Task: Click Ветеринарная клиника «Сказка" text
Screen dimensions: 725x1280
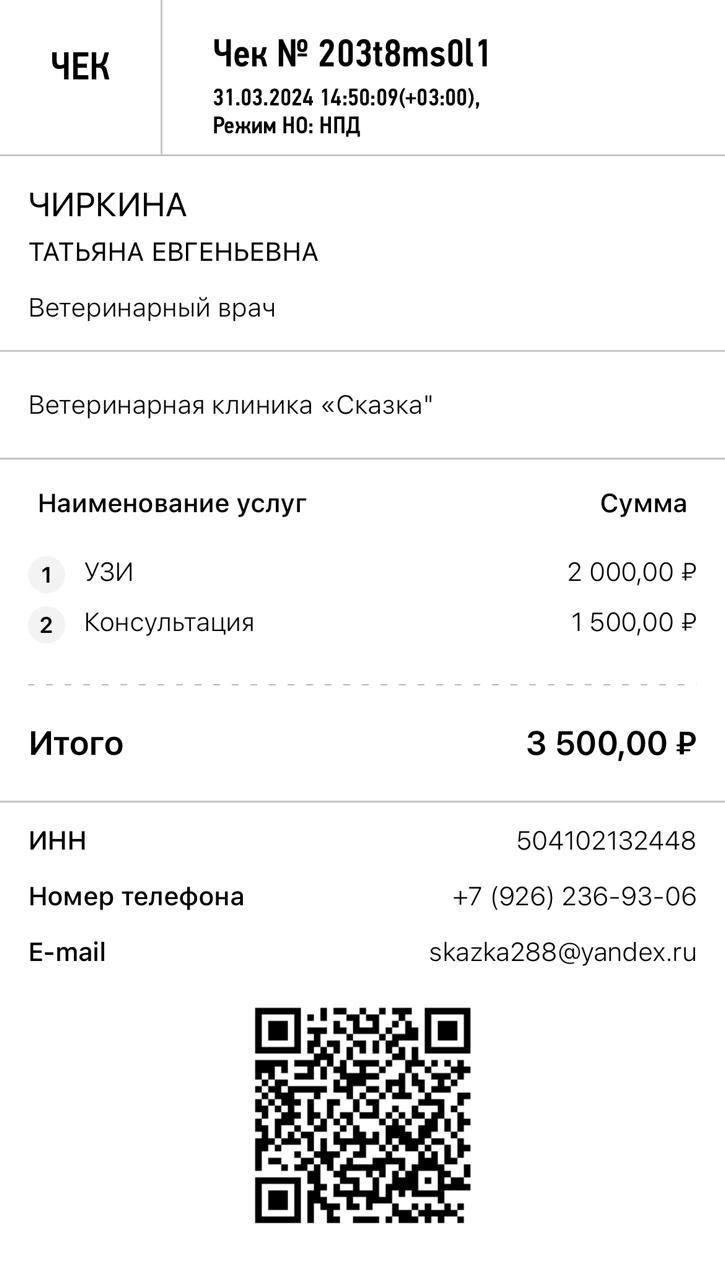Action: point(231,405)
